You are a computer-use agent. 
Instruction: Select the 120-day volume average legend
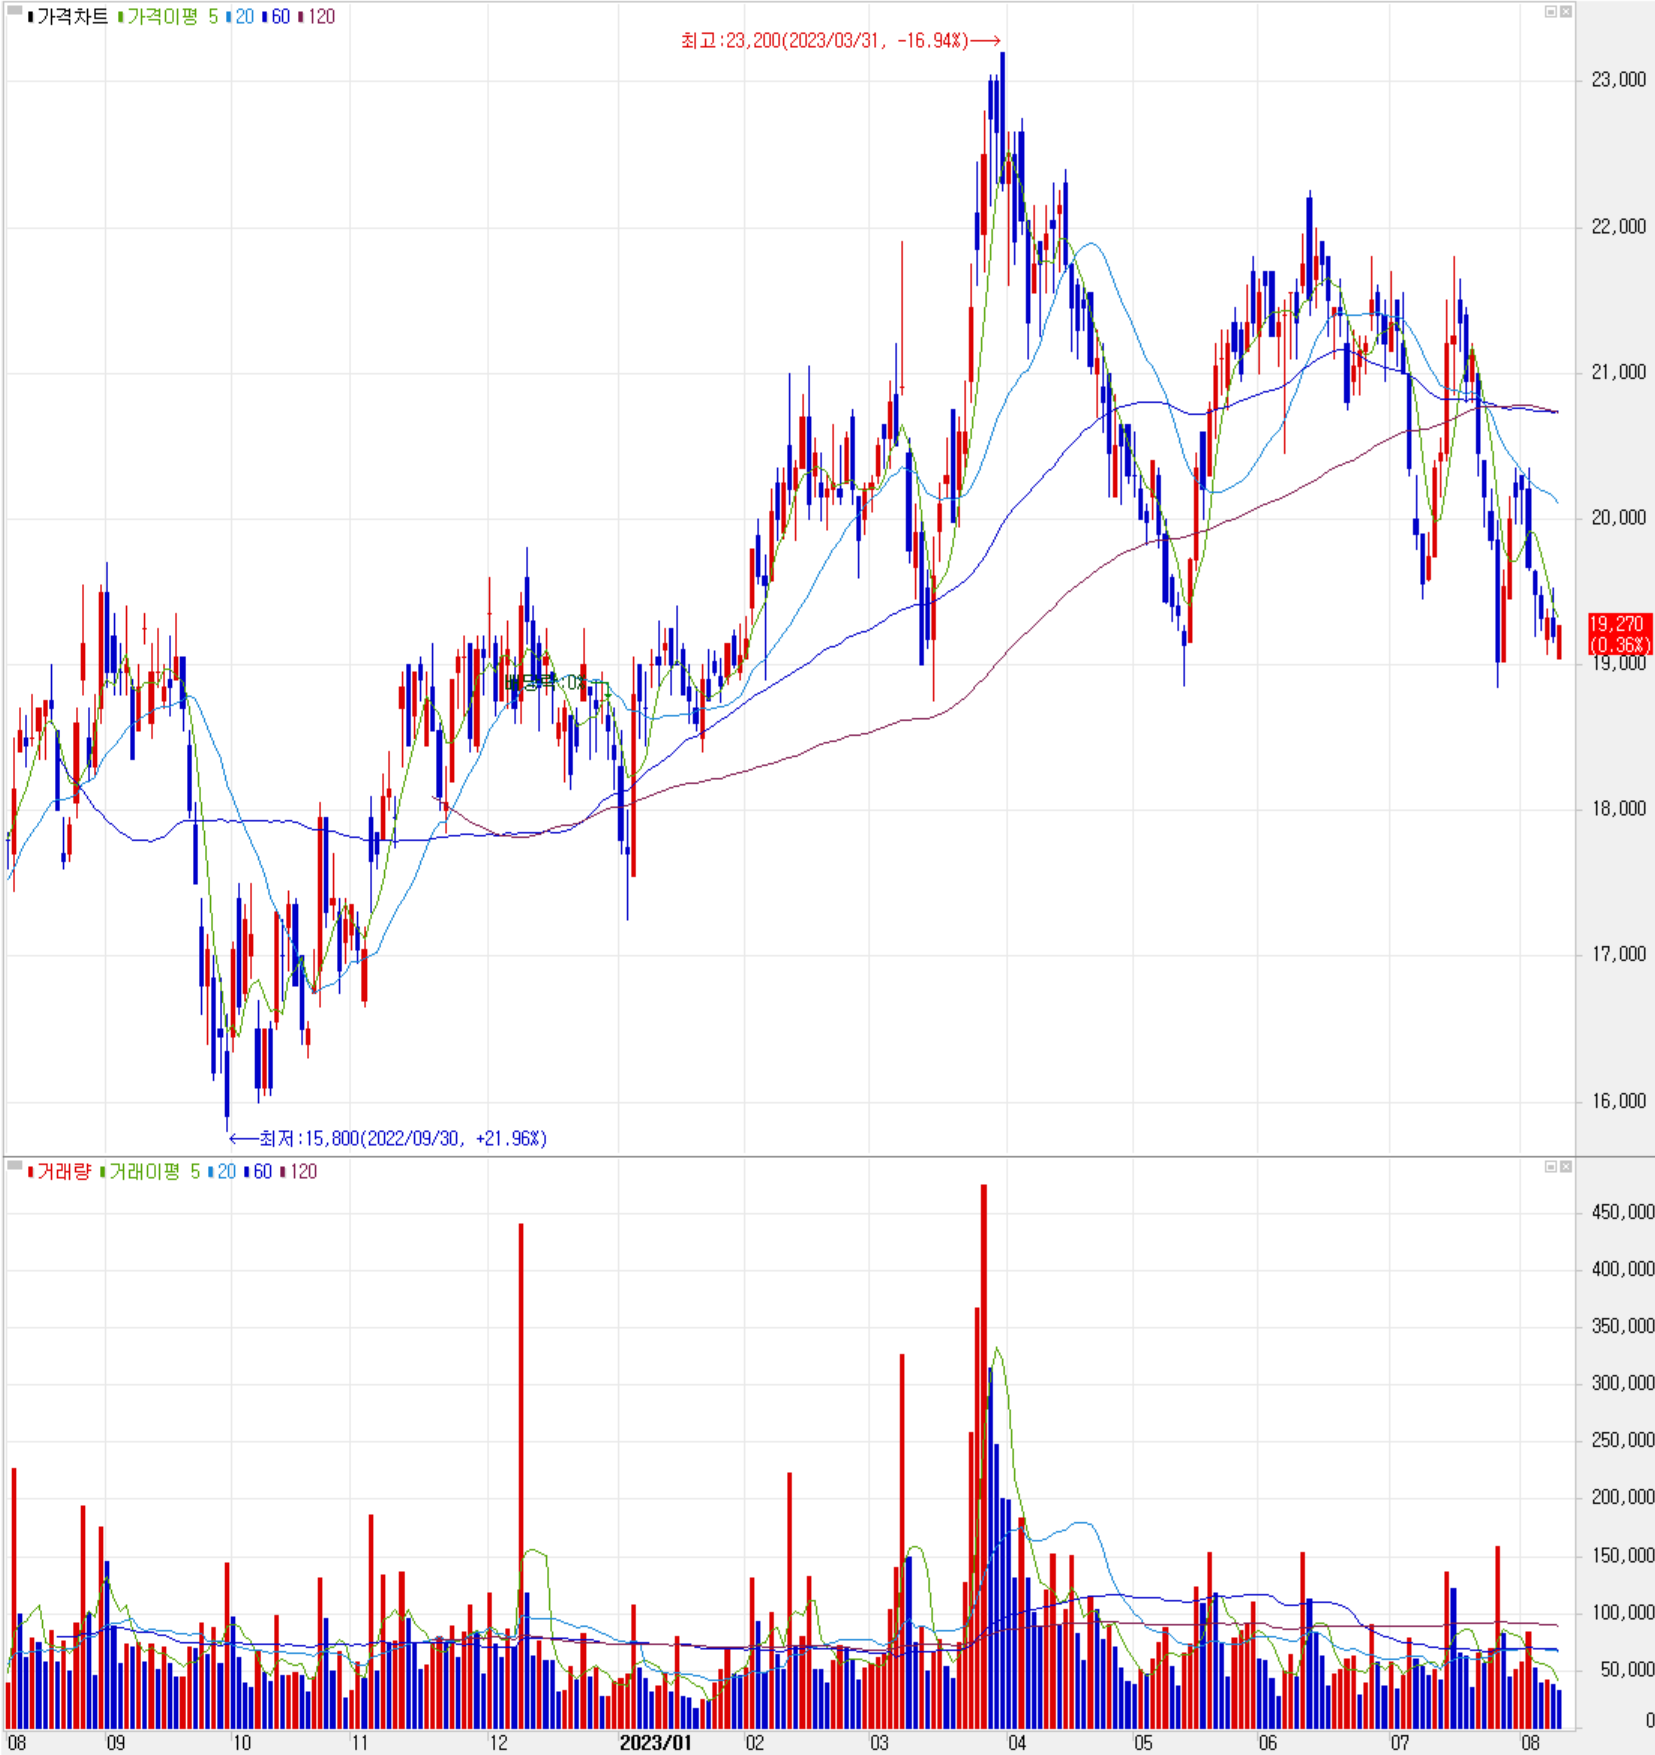pos(299,1171)
